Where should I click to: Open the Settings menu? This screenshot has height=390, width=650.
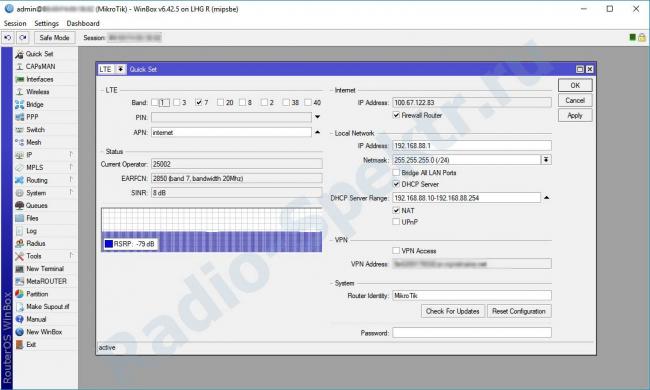[x=46, y=24]
